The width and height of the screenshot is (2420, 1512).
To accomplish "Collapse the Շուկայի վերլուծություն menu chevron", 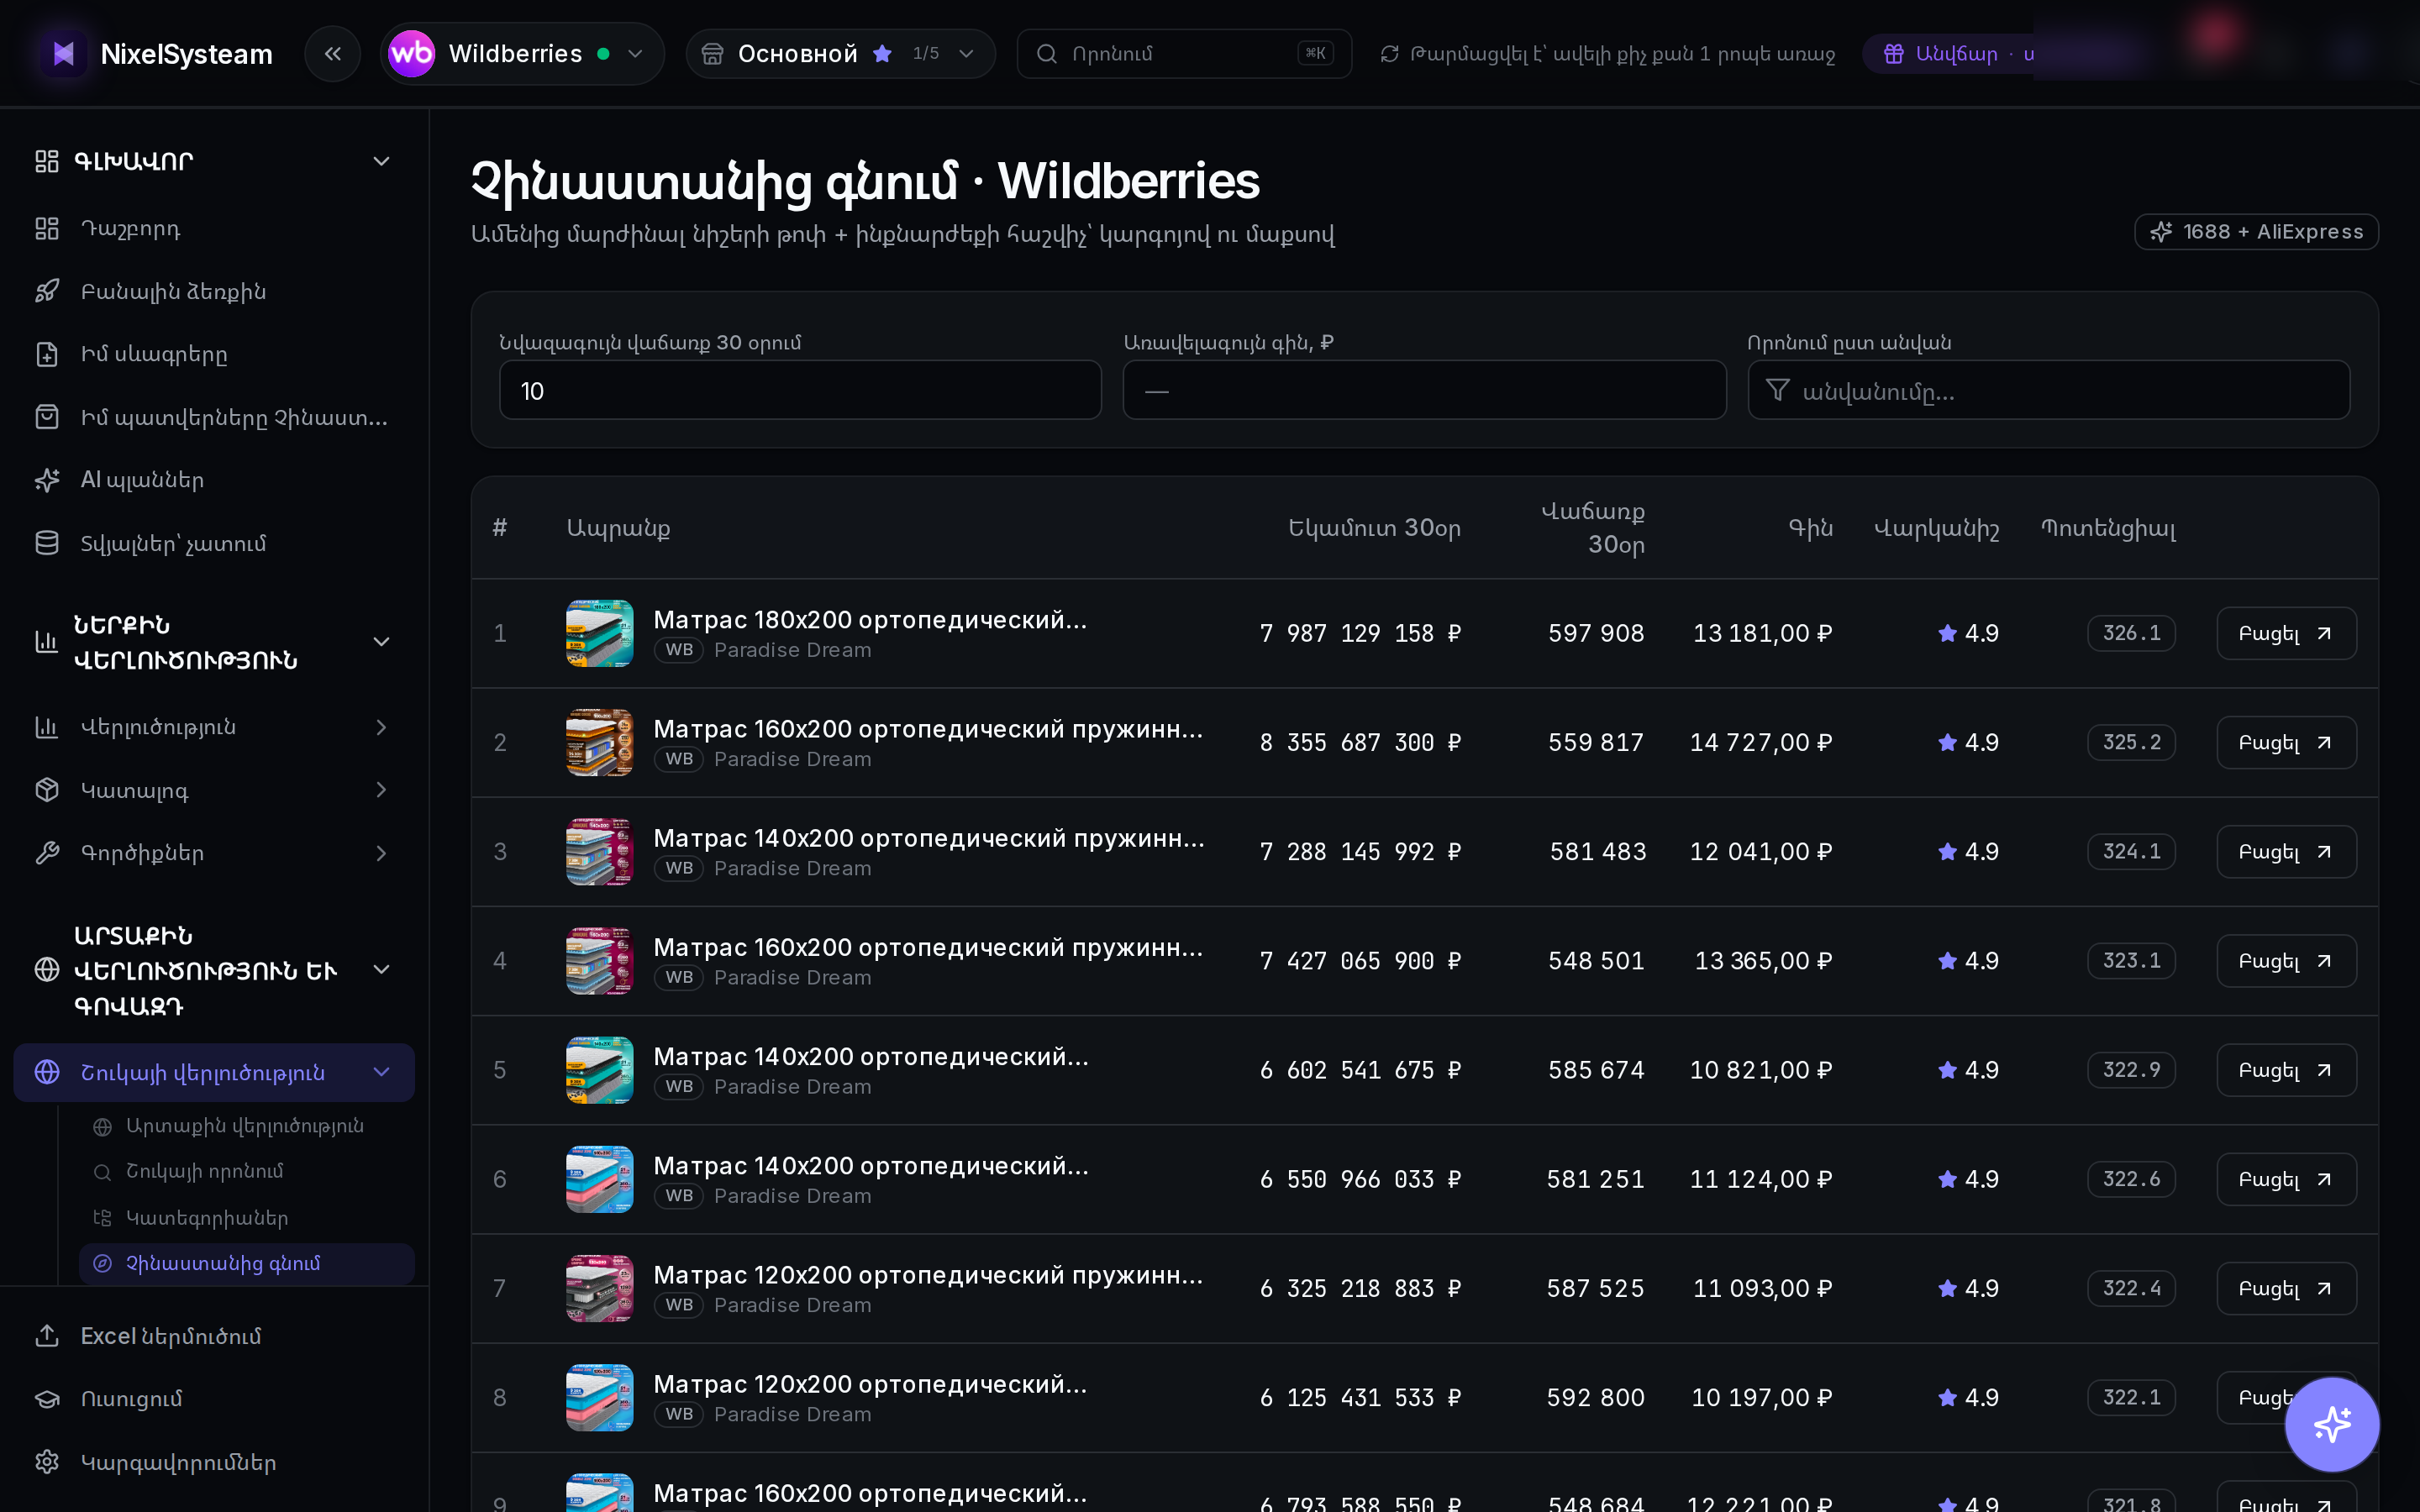I will [381, 1072].
